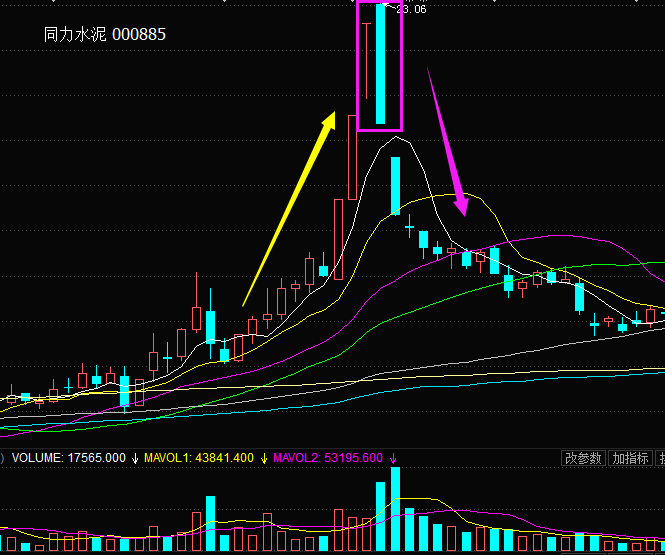Click the white moving average line peak
The height and width of the screenshot is (555, 665).
397,136
